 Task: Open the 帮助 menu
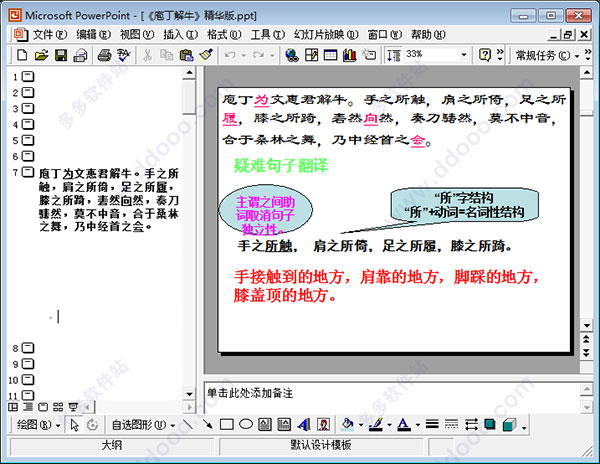click(428, 35)
